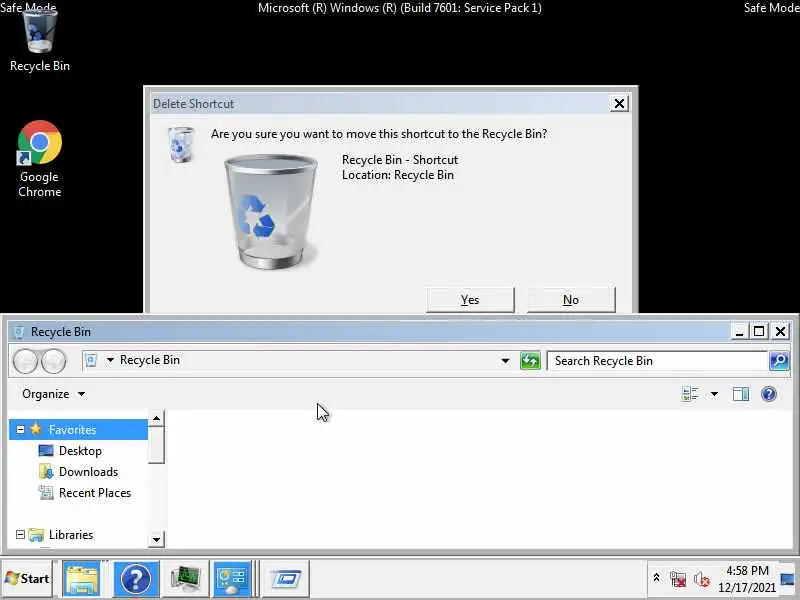Open the Recycle Bin desktop icon

(39, 38)
